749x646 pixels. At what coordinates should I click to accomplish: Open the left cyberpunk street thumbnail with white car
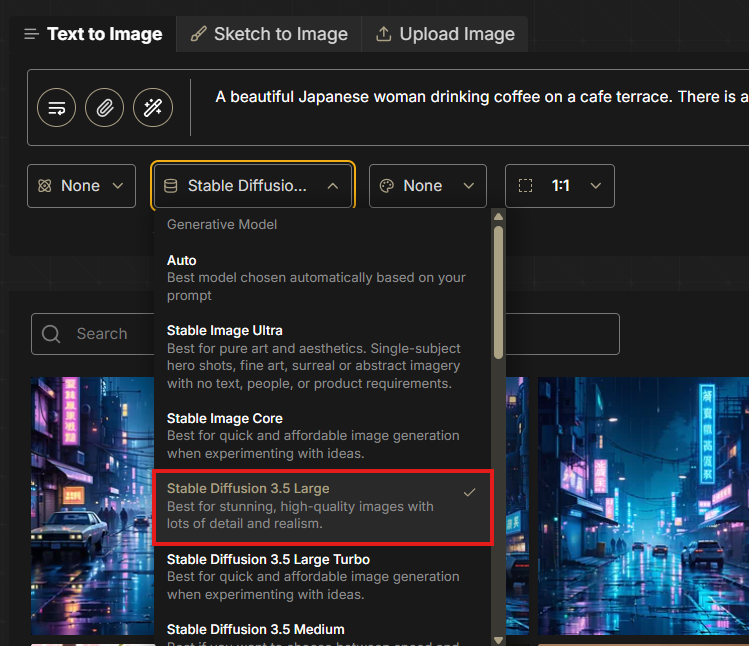(x=93, y=506)
